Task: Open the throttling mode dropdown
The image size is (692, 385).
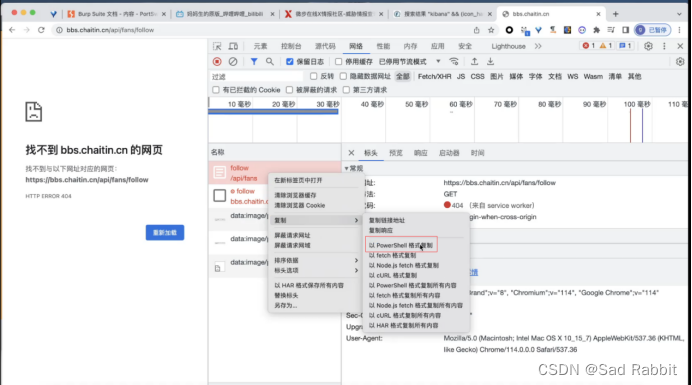Action: 410,62
